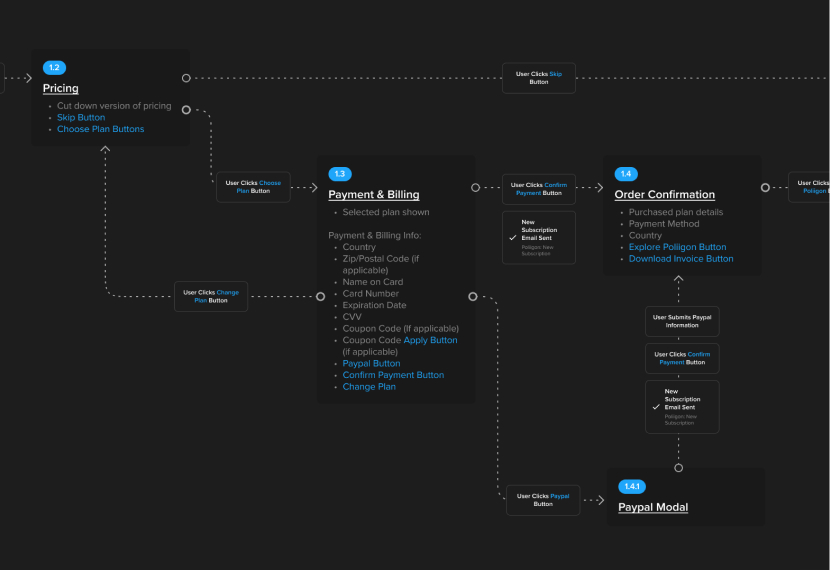Click the Choose Plan Buttons link
Viewport: 830px width, 571px height.
[x=101, y=129]
